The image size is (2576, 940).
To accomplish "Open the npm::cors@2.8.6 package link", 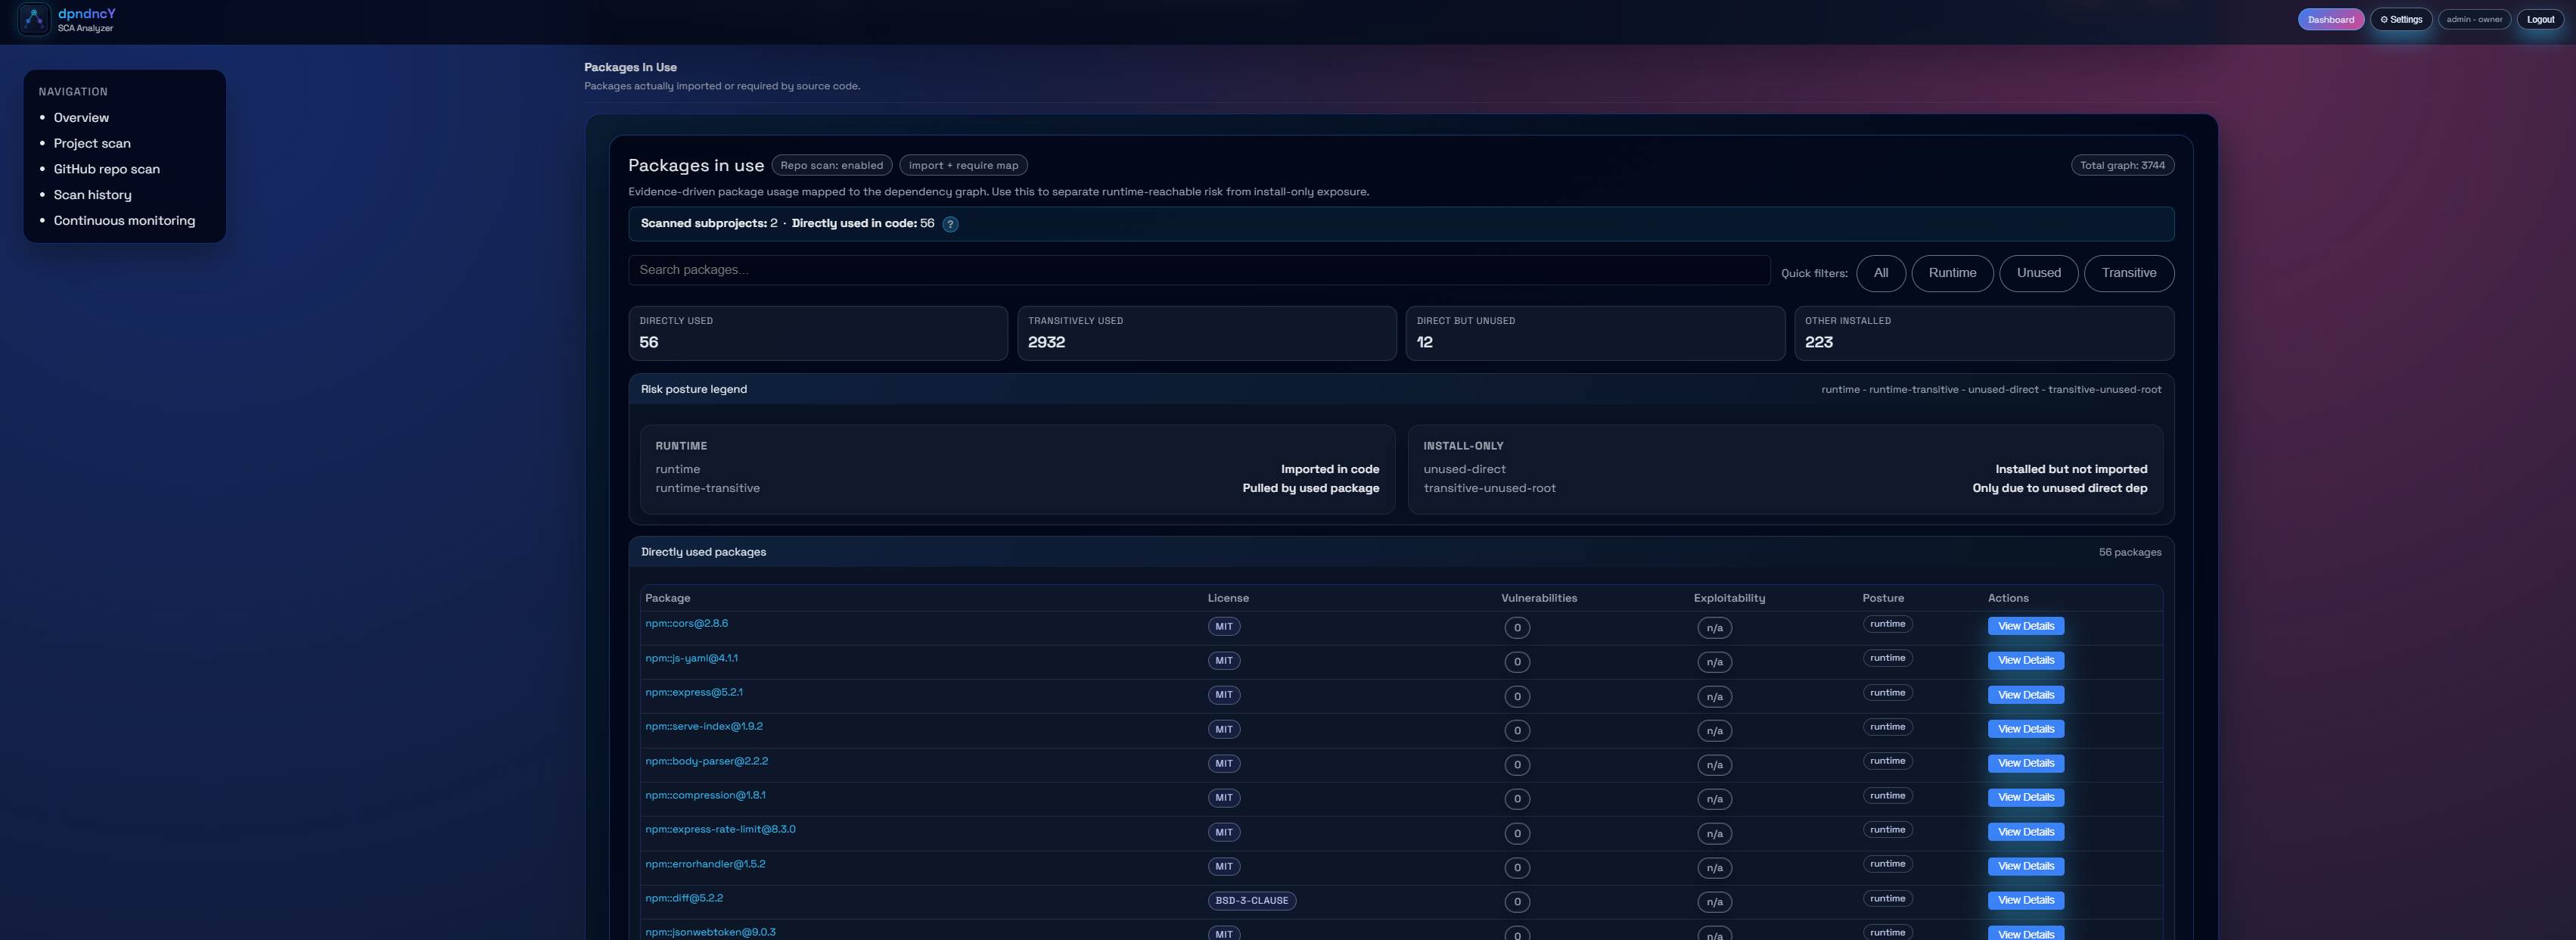I will (x=686, y=623).
